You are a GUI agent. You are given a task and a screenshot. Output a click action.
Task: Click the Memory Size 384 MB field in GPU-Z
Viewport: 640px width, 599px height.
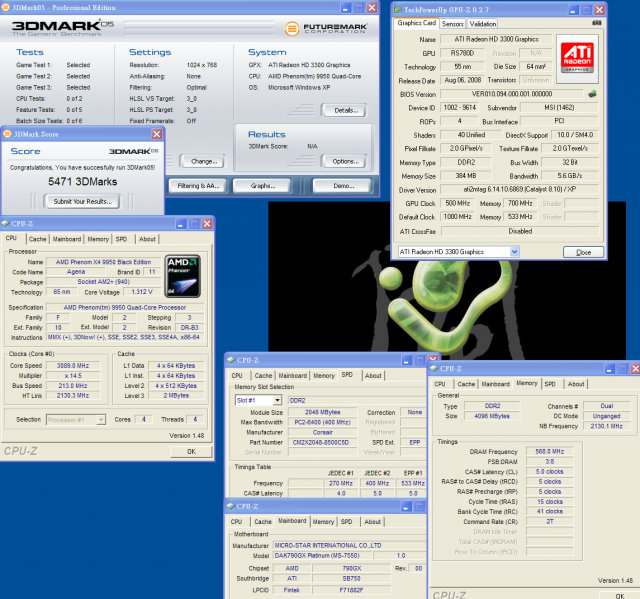coord(466,176)
